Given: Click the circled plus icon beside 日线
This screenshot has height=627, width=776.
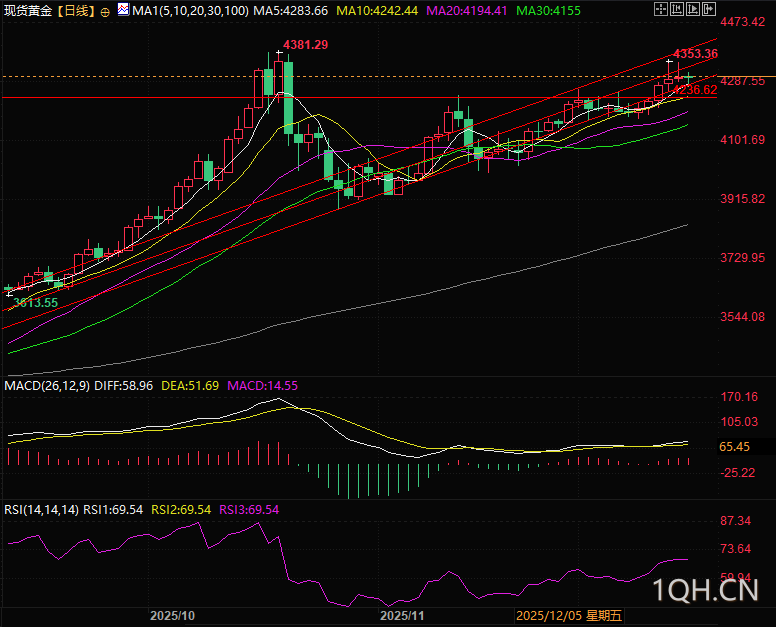Looking at the screenshot, I should (105, 12).
